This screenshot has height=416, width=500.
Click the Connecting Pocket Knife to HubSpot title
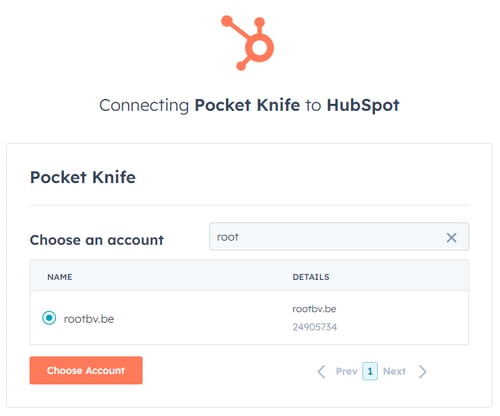[249, 105]
